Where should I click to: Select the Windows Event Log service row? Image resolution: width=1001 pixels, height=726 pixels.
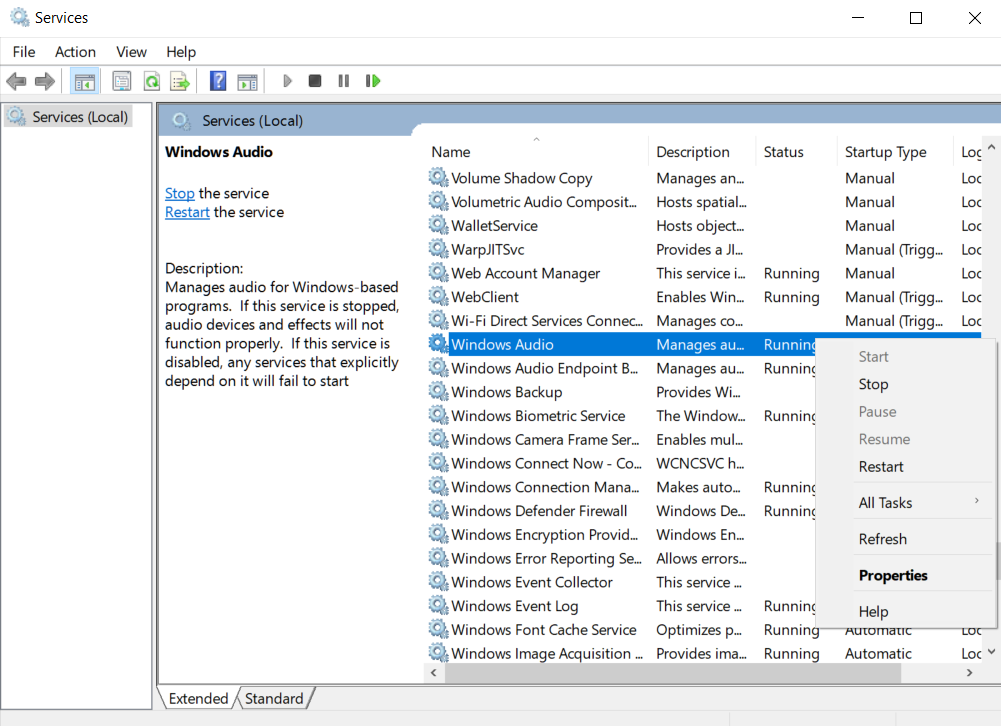tap(514, 606)
